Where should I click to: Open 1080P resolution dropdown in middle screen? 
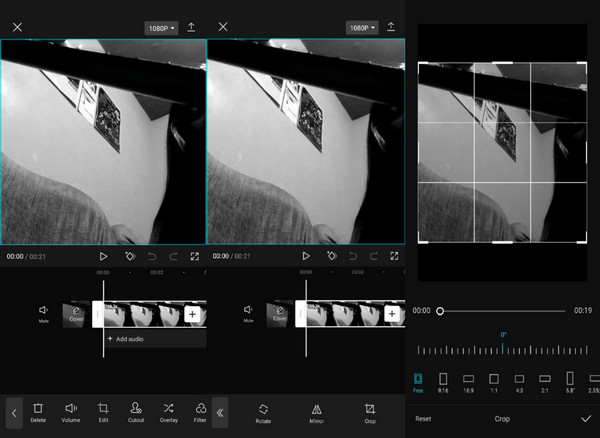(362, 28)
